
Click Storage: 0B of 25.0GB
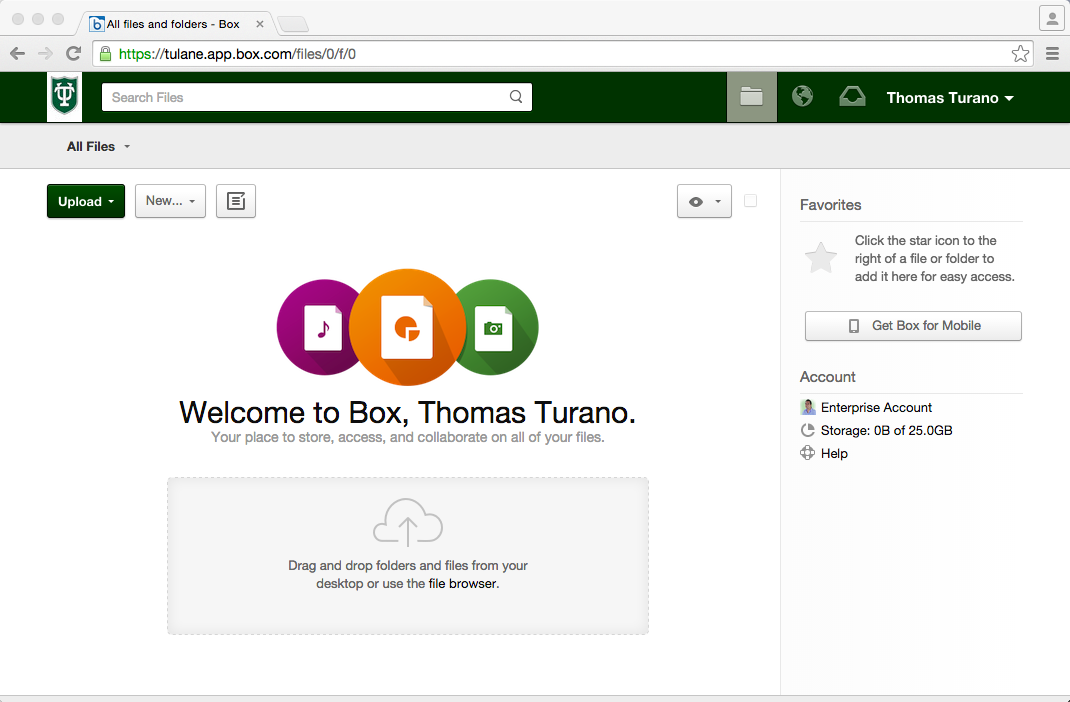click(x=886, y=430)
